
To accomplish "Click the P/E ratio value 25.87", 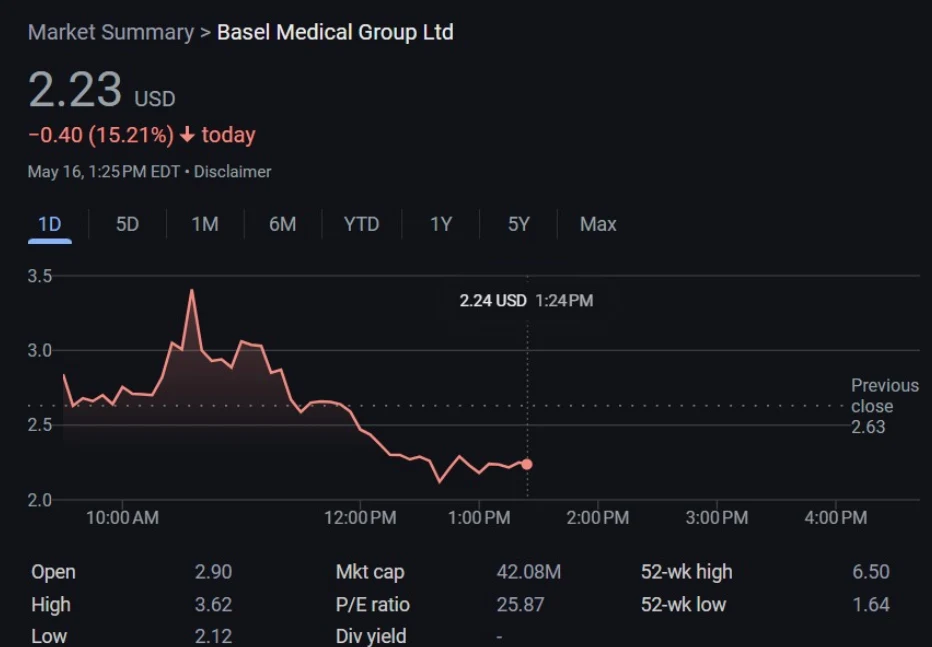I will (x=520, y=605).
